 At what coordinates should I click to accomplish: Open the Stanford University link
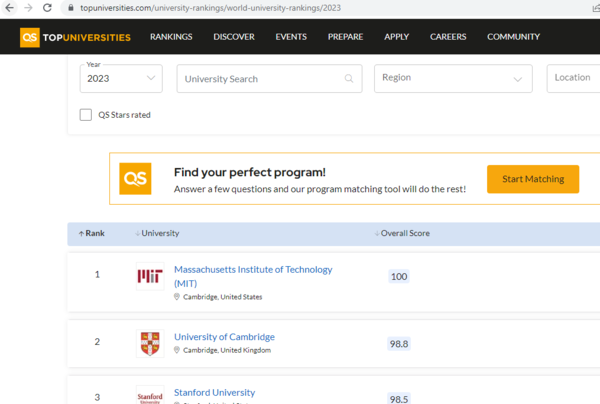[214, 393]
